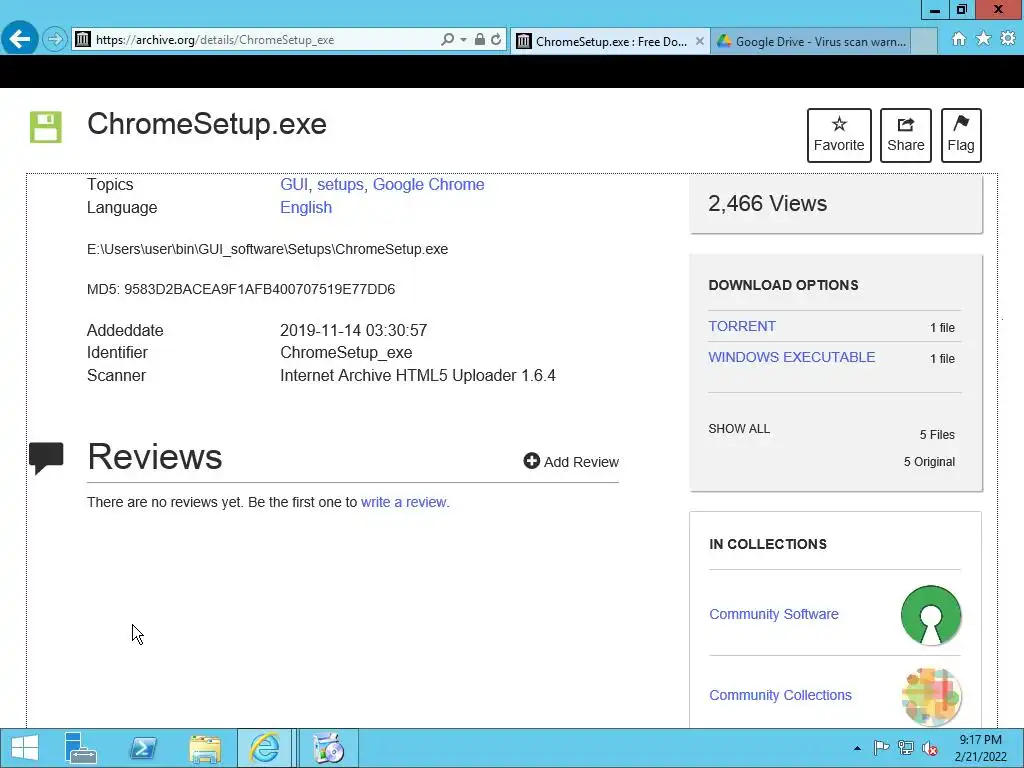Click the IE forward arrow button

[55, 40]
